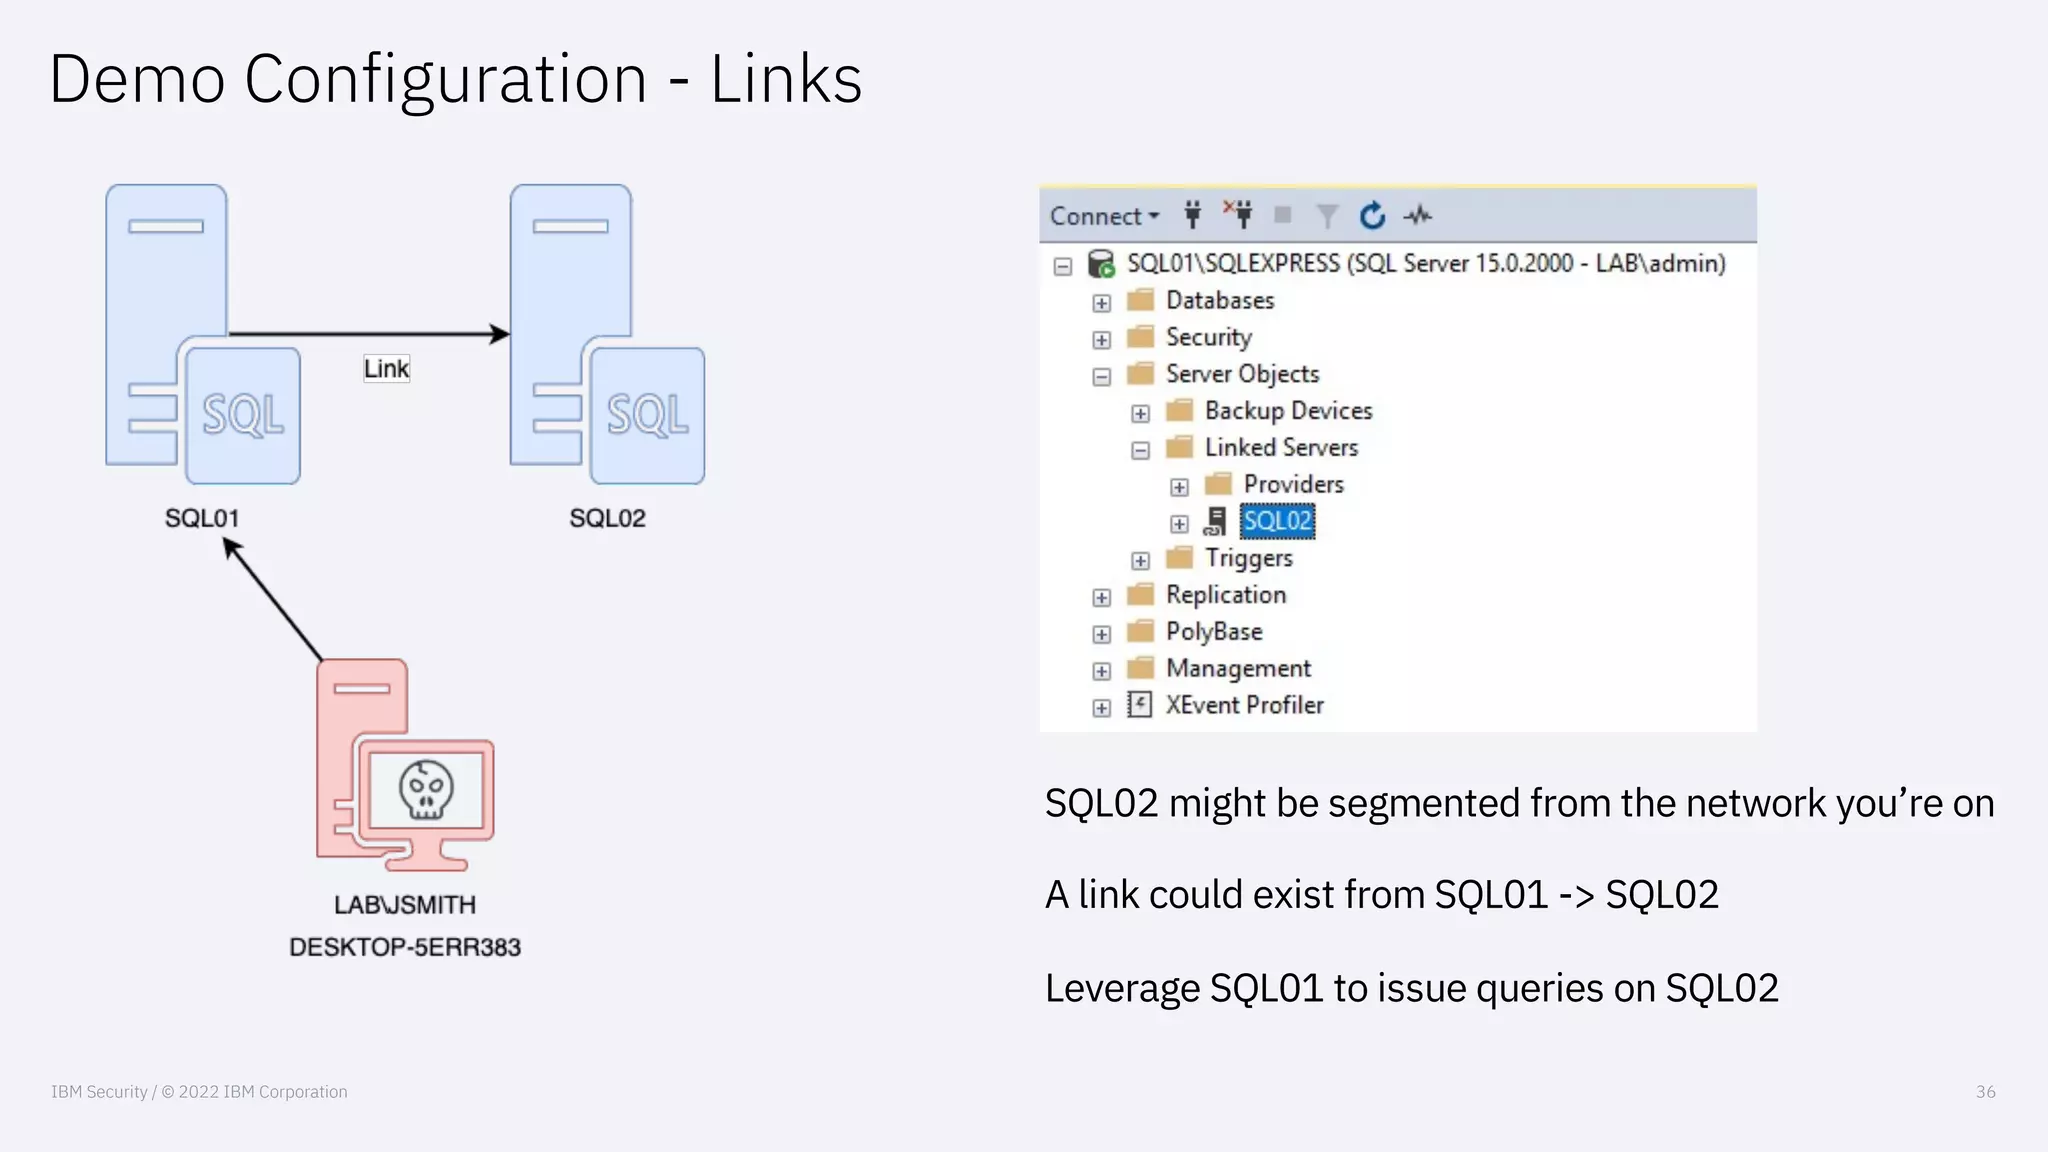
Task: Expand the XEvent Profiler node
Action: tap(1101, 708)
